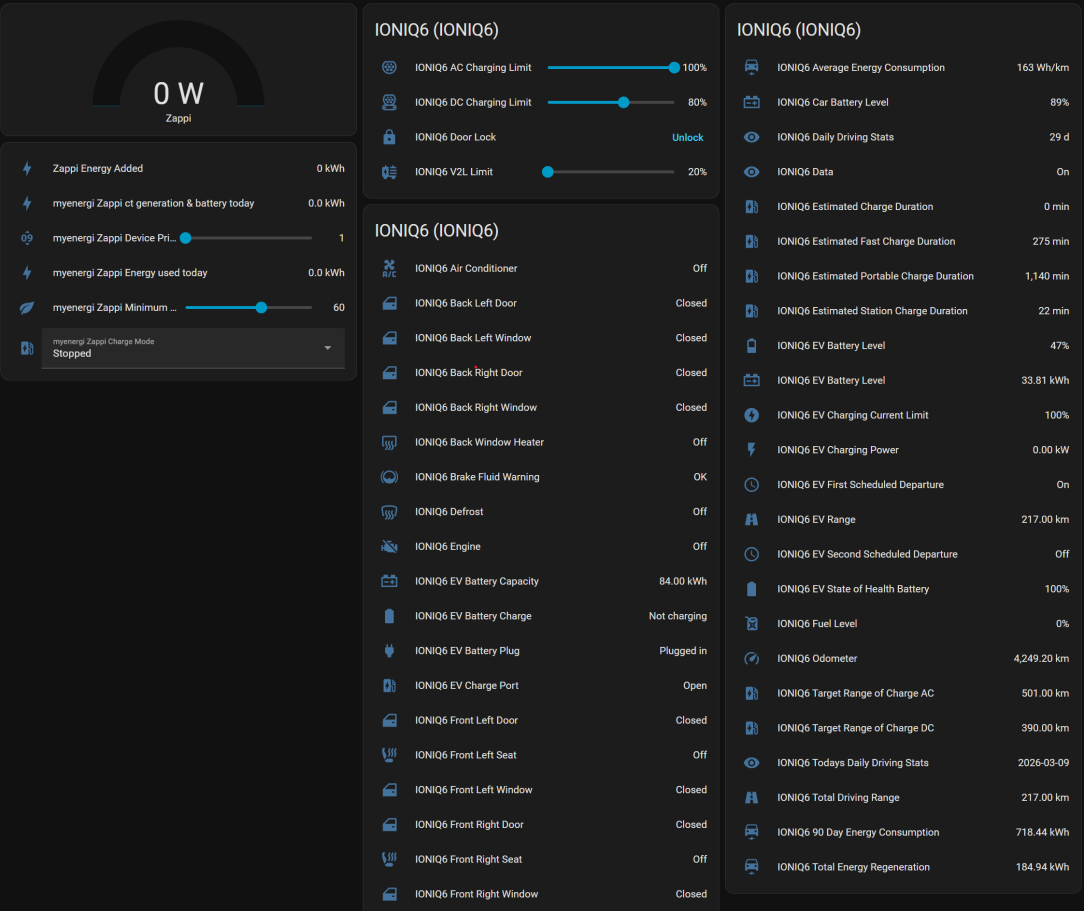Open IONIQ6 Target Range of Charge AC

click(x=905, y=693)
